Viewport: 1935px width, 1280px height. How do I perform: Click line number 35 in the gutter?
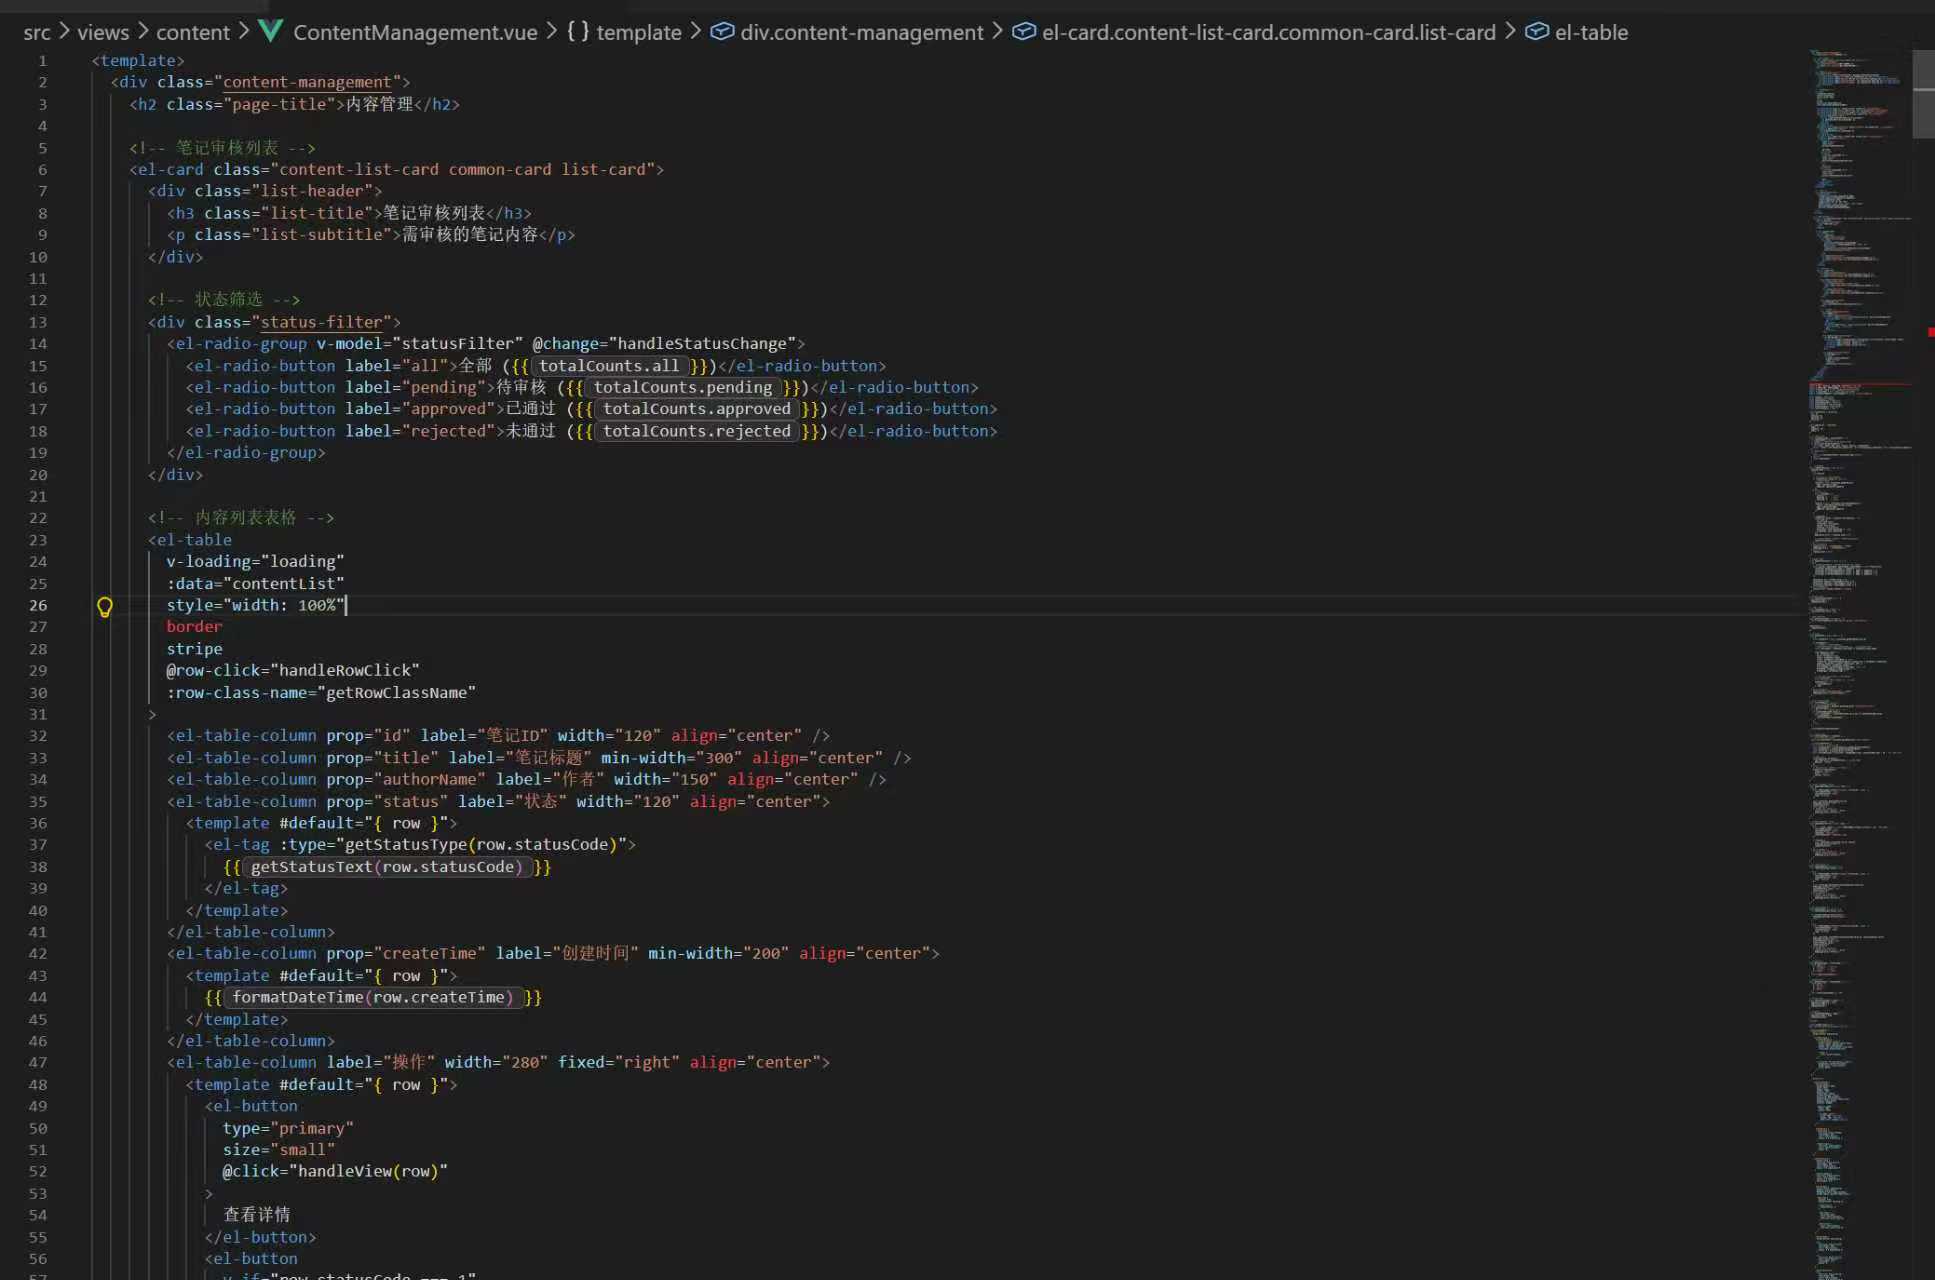[x=38, y=801]
